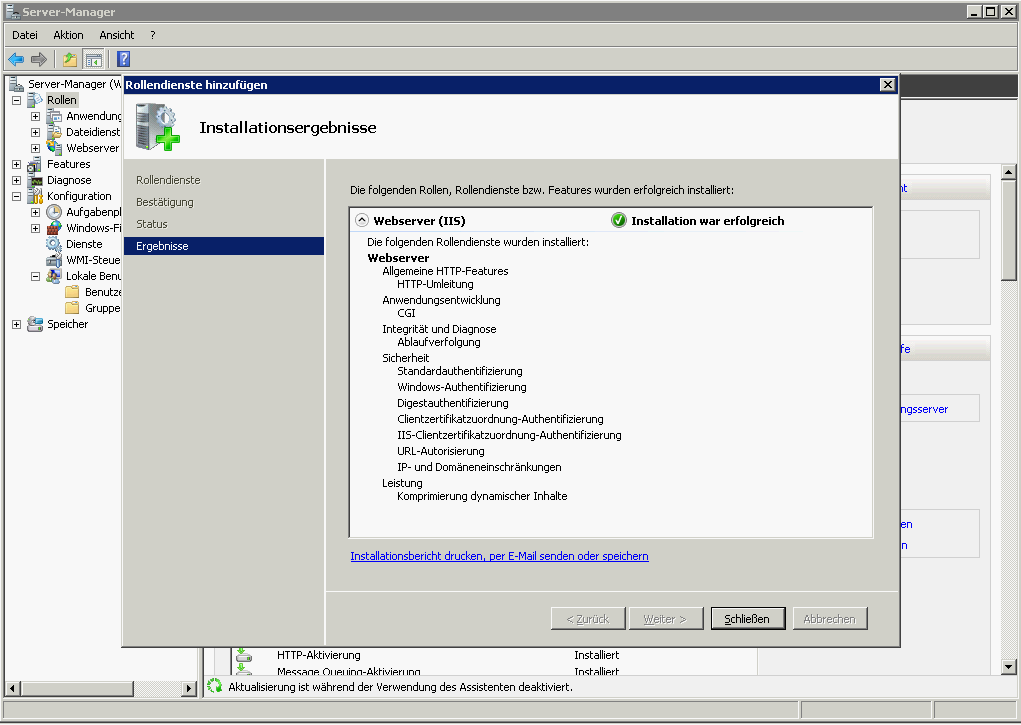Open the Aktion menu
Viewport: 1021px width, 725px height.
coord(68,35)
